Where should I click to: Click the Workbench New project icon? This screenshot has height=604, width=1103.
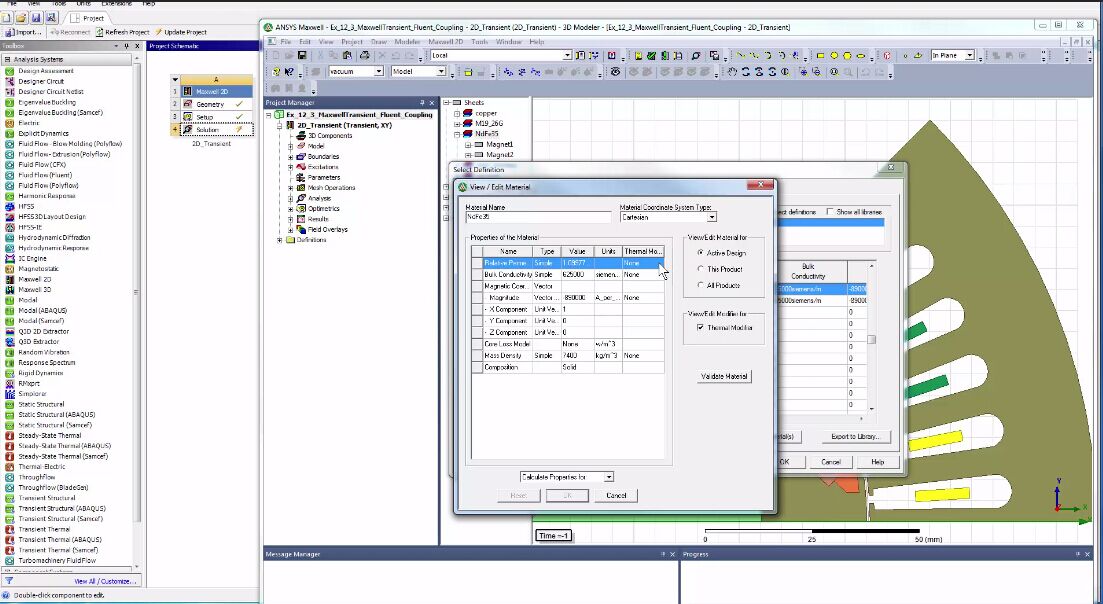(x=8, y=18)
